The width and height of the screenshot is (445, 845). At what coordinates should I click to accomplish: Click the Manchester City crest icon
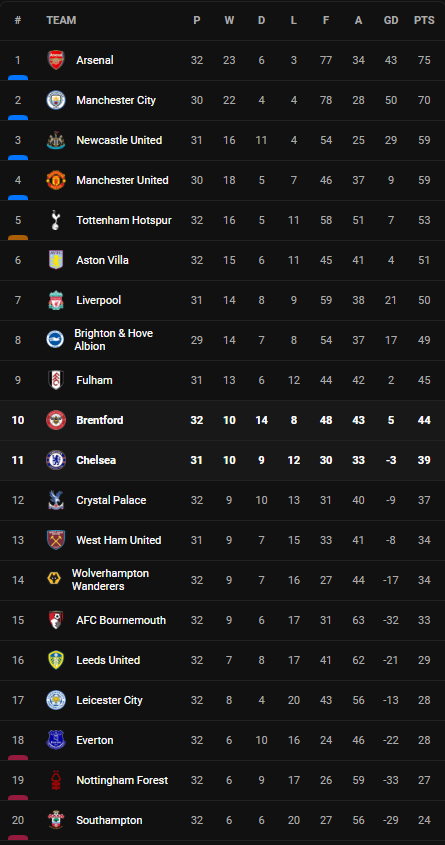(x=56, y=100)
